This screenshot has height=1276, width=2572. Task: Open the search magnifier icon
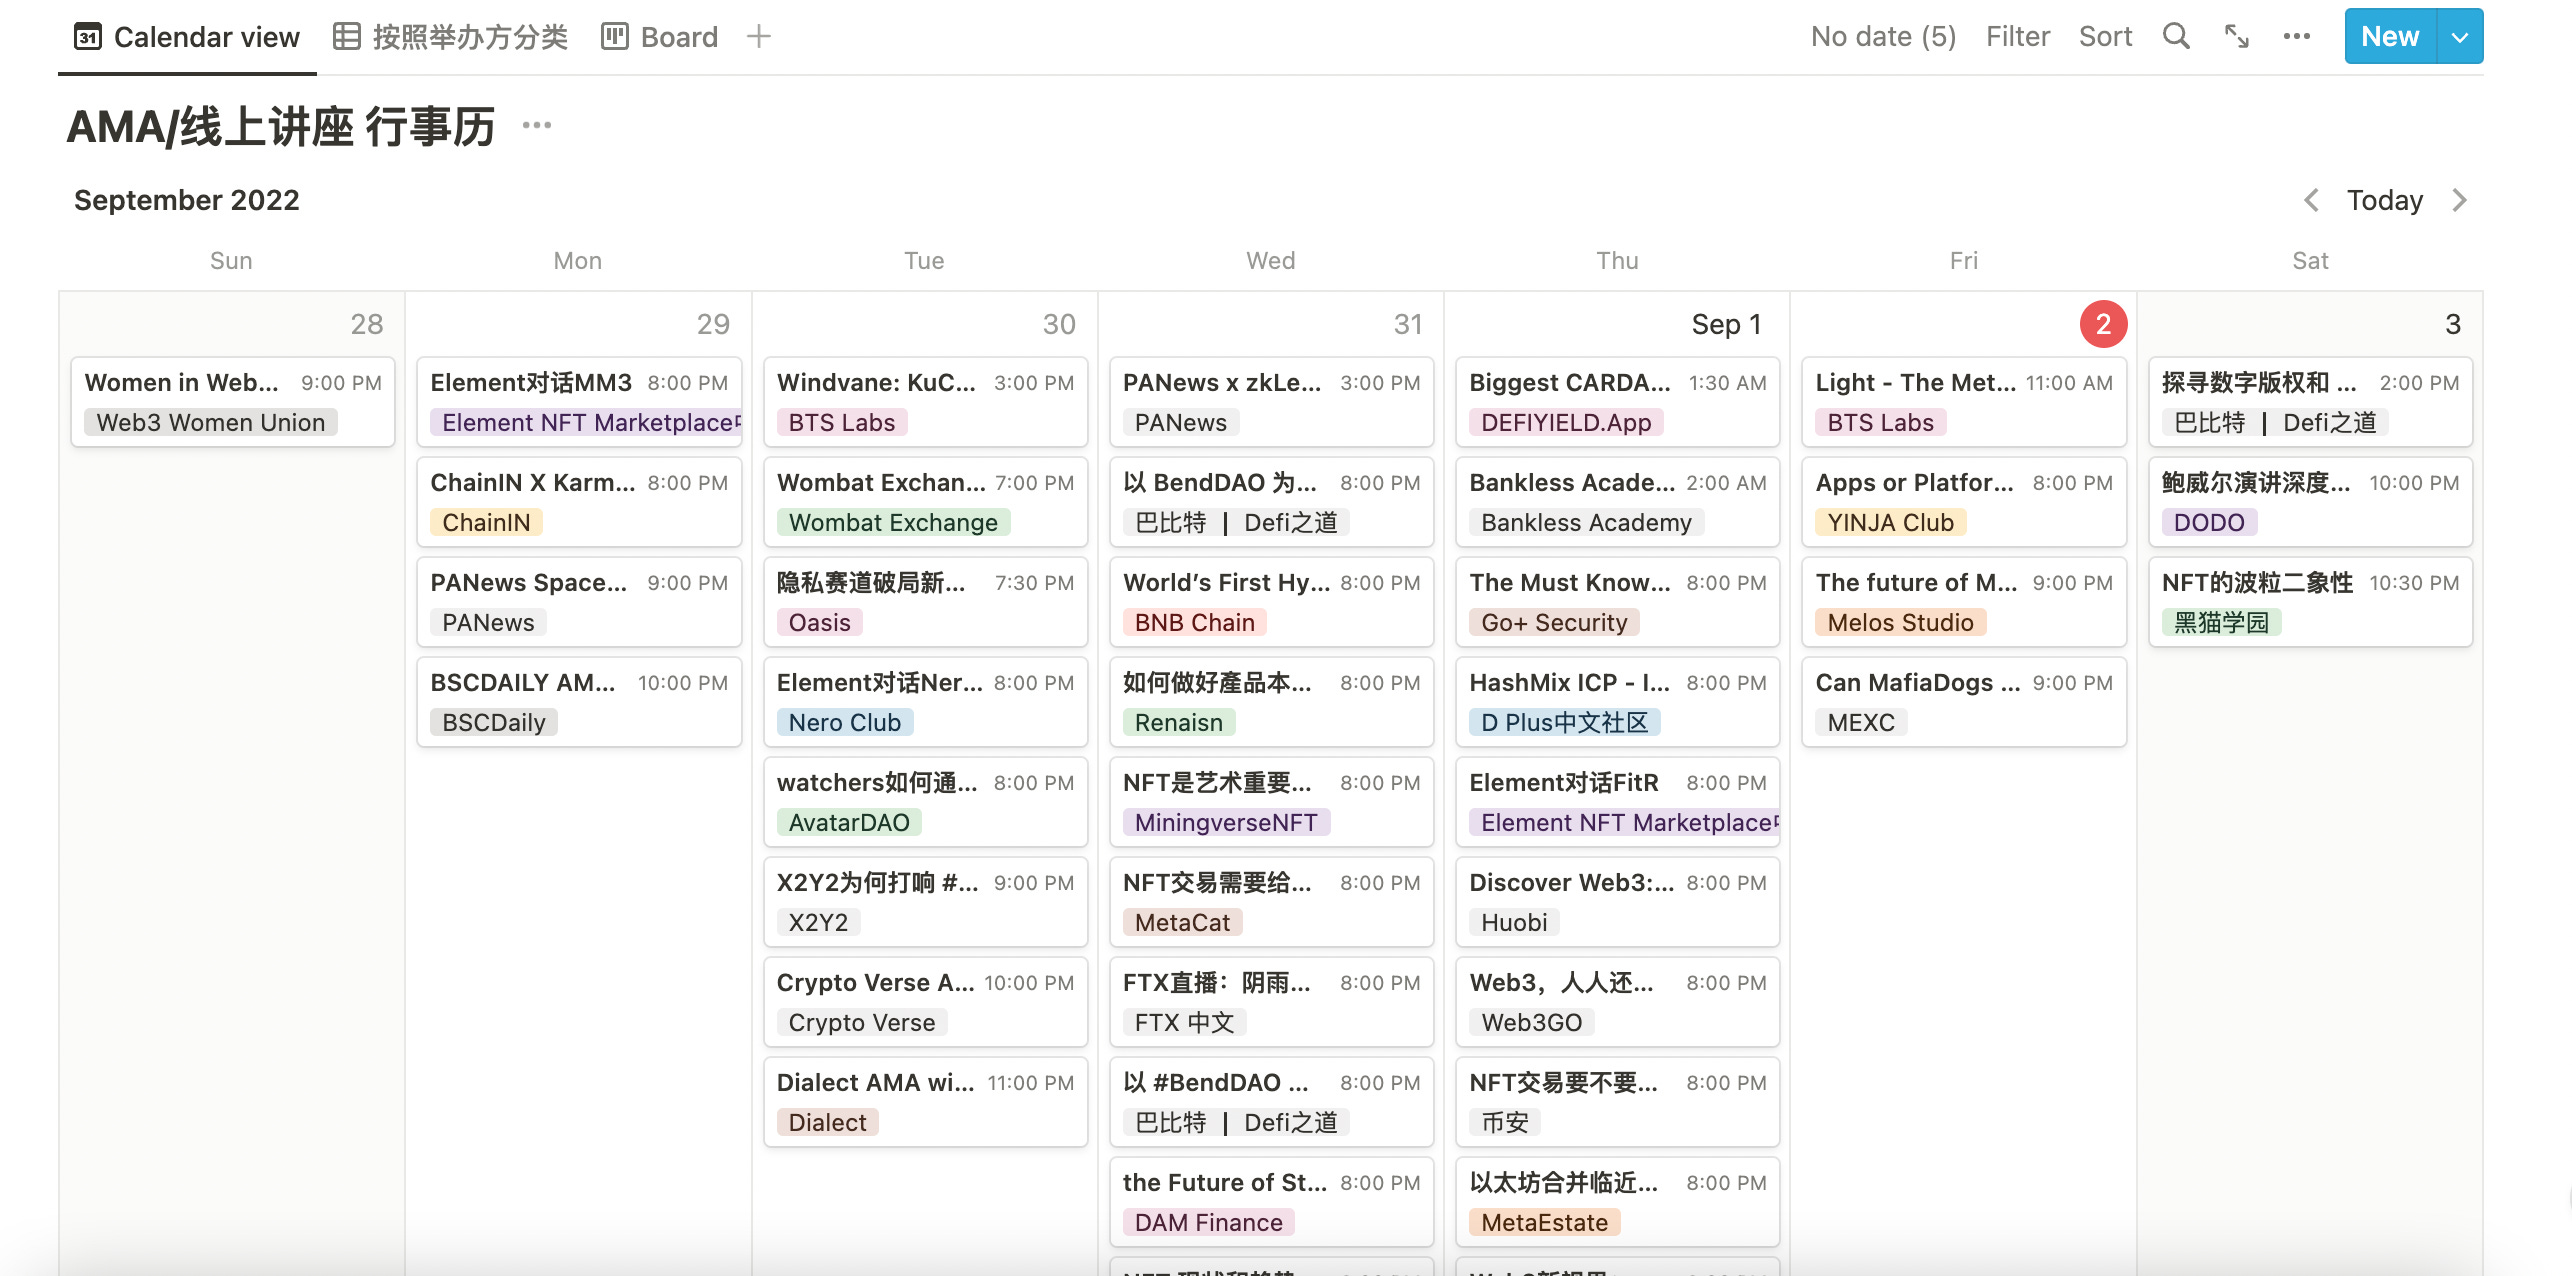(x=2176, y=37)
